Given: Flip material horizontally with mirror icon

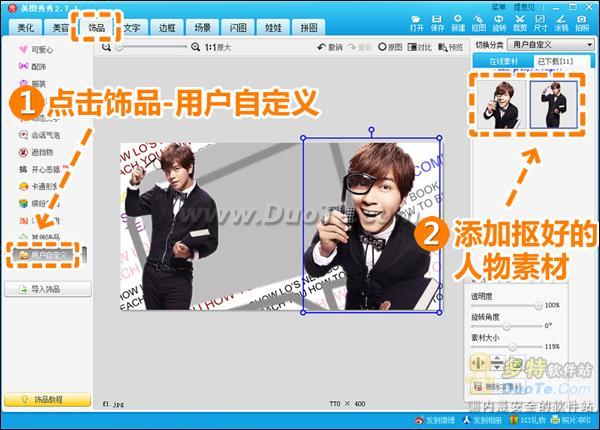Looking at the screenshot, I should coord(478,363).
